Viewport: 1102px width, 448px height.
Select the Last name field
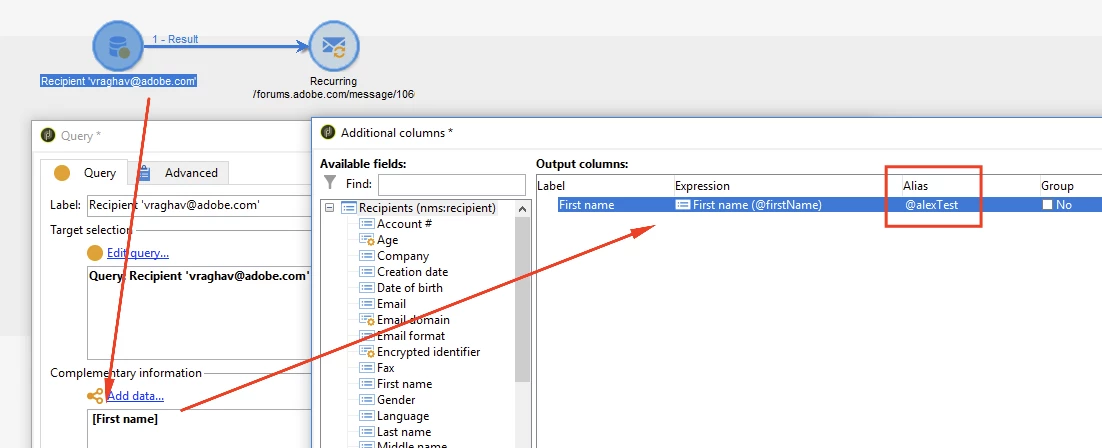click(x=404, y=432)
